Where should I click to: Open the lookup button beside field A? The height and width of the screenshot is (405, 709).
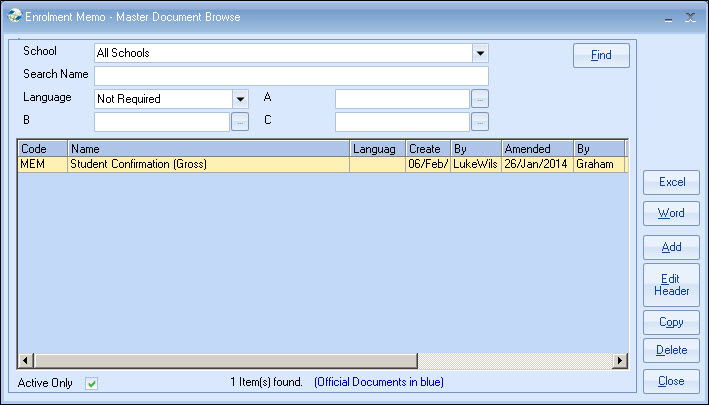(480, 99)
